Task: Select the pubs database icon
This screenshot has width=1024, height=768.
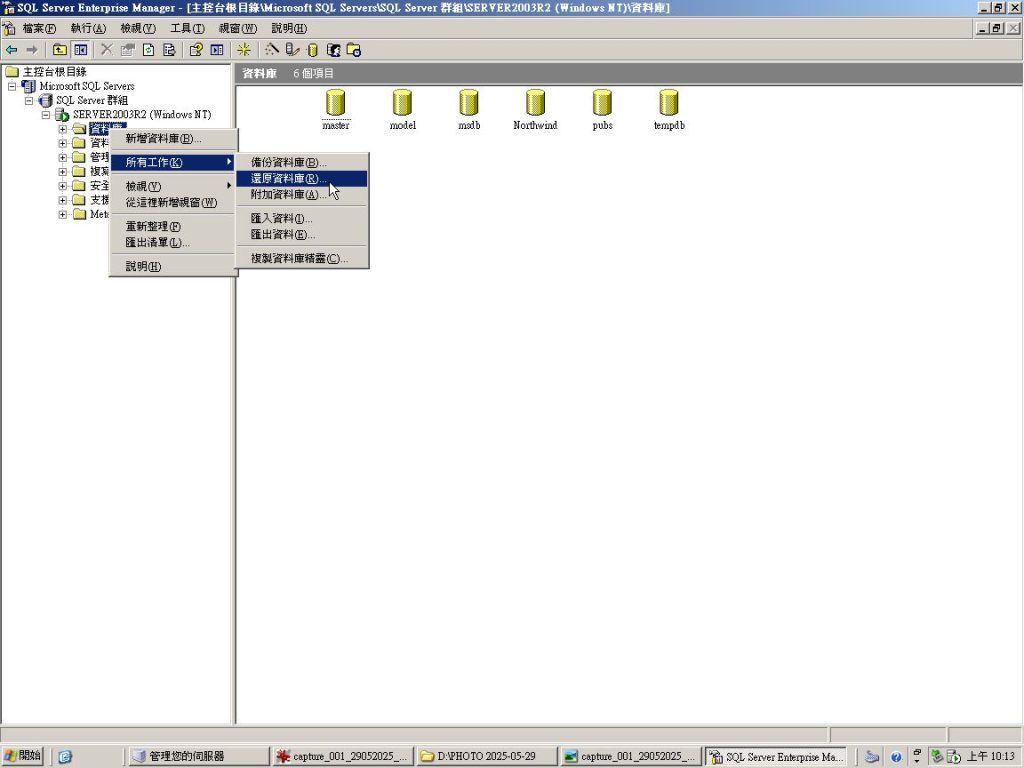Action: click(x=602, y=103)
